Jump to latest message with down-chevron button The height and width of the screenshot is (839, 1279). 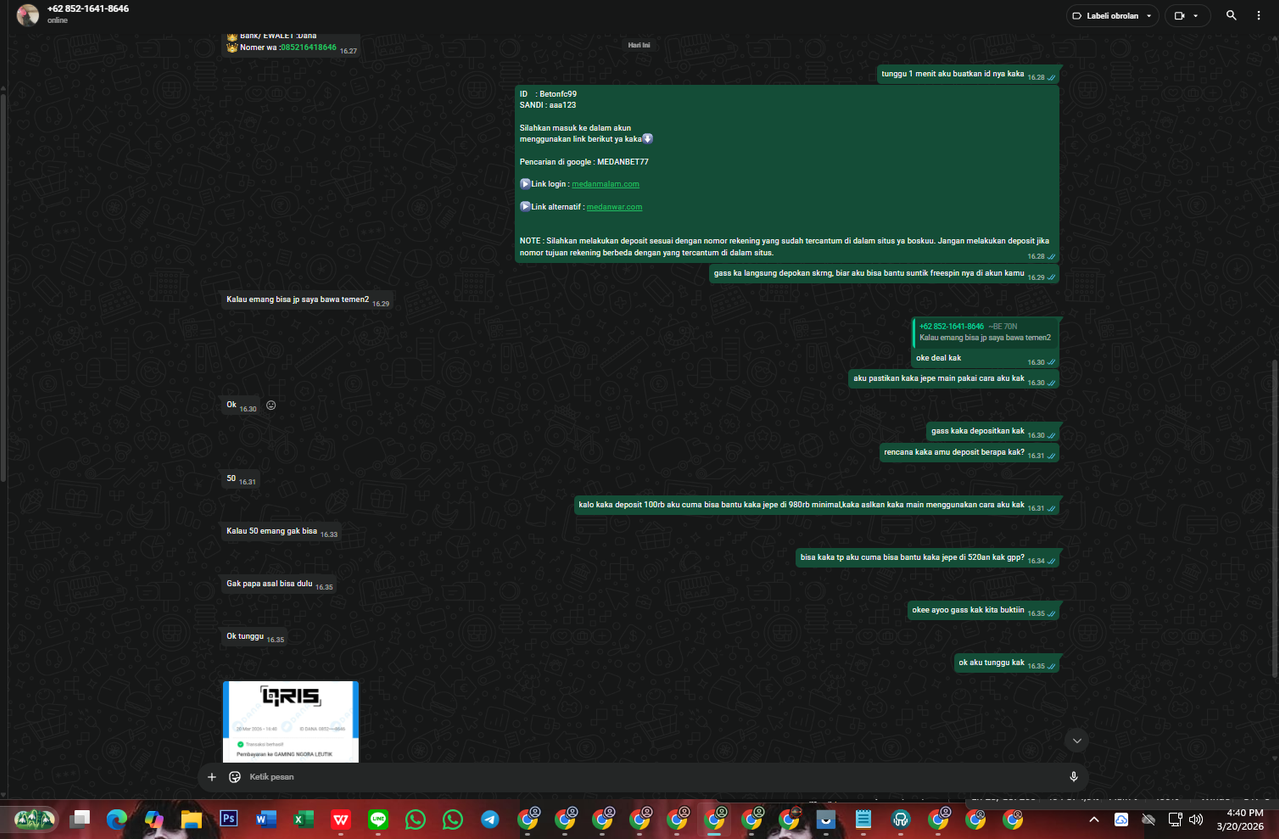point(1076,741)
